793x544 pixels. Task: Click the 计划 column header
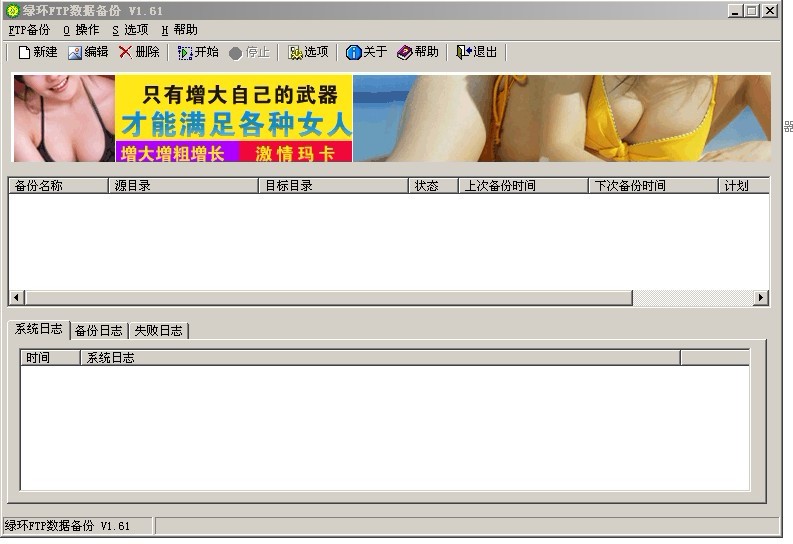pyautogui.click(x=744, y=186)
